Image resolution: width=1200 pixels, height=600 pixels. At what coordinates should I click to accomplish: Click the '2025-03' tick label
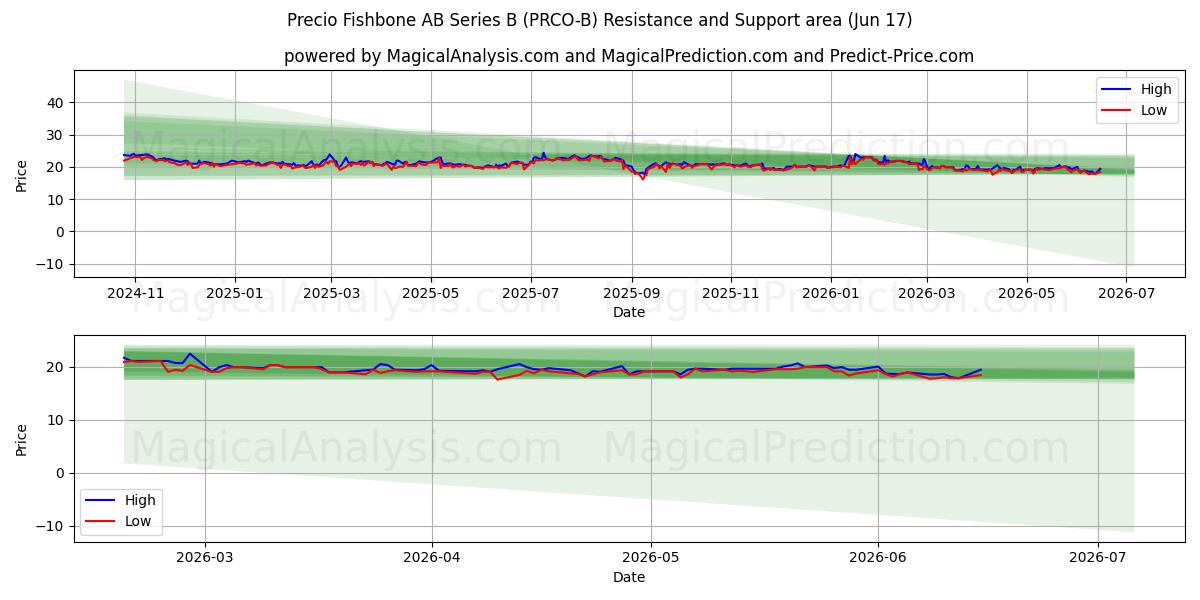(x=330, y=293)
